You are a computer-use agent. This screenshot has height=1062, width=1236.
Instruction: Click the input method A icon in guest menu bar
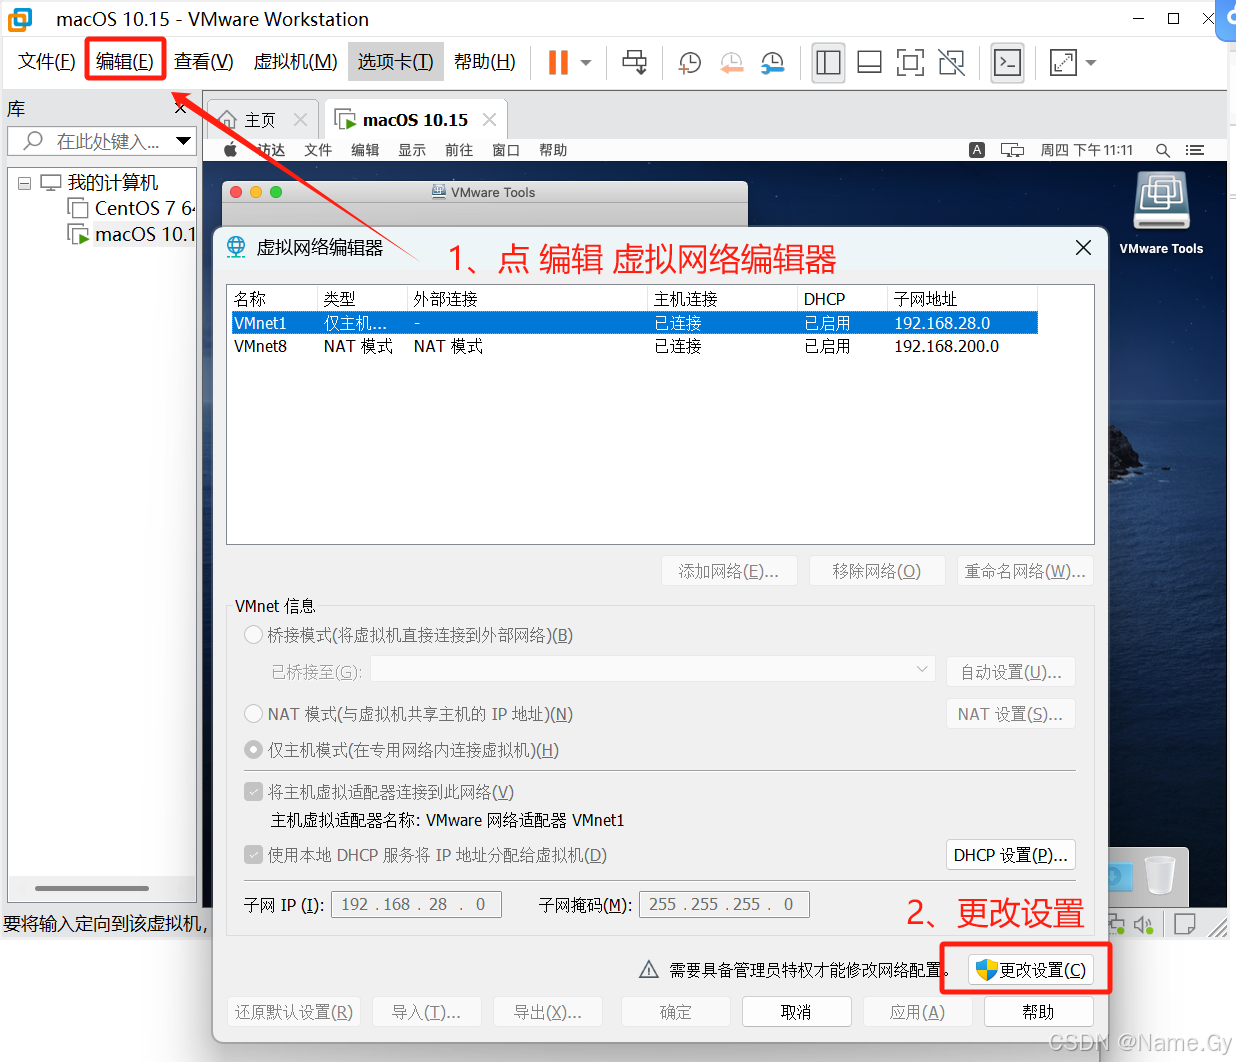(x=977, y=150)
